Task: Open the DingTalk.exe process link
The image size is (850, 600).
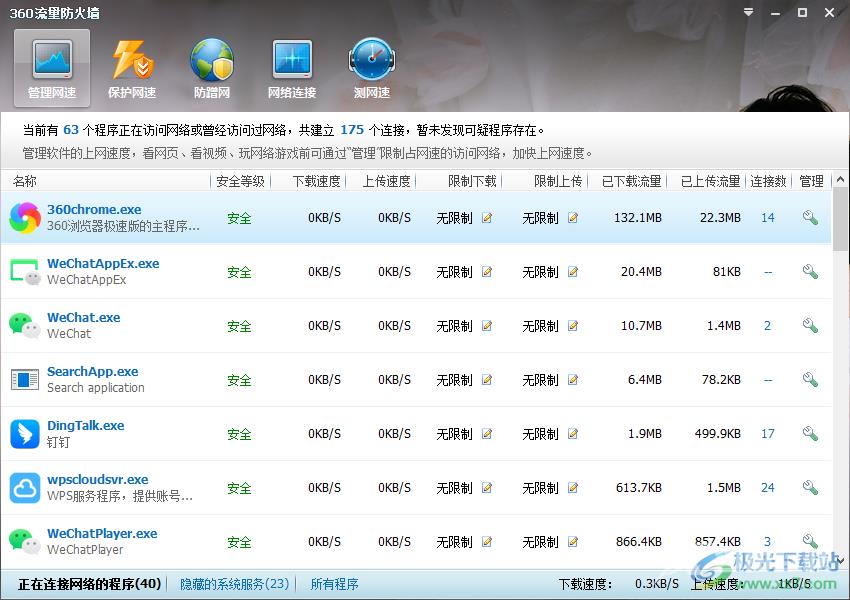Action: tap(86, 425)
